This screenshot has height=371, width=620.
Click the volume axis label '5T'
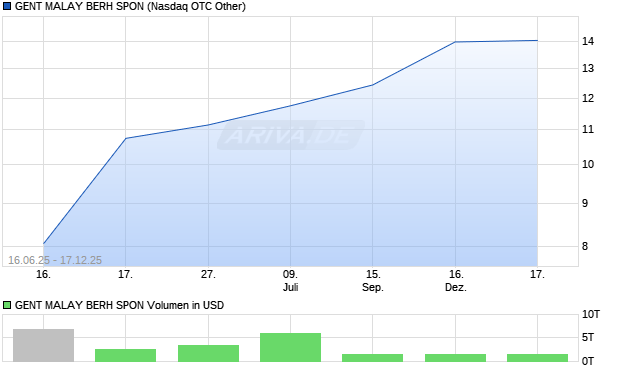[588, 337]
